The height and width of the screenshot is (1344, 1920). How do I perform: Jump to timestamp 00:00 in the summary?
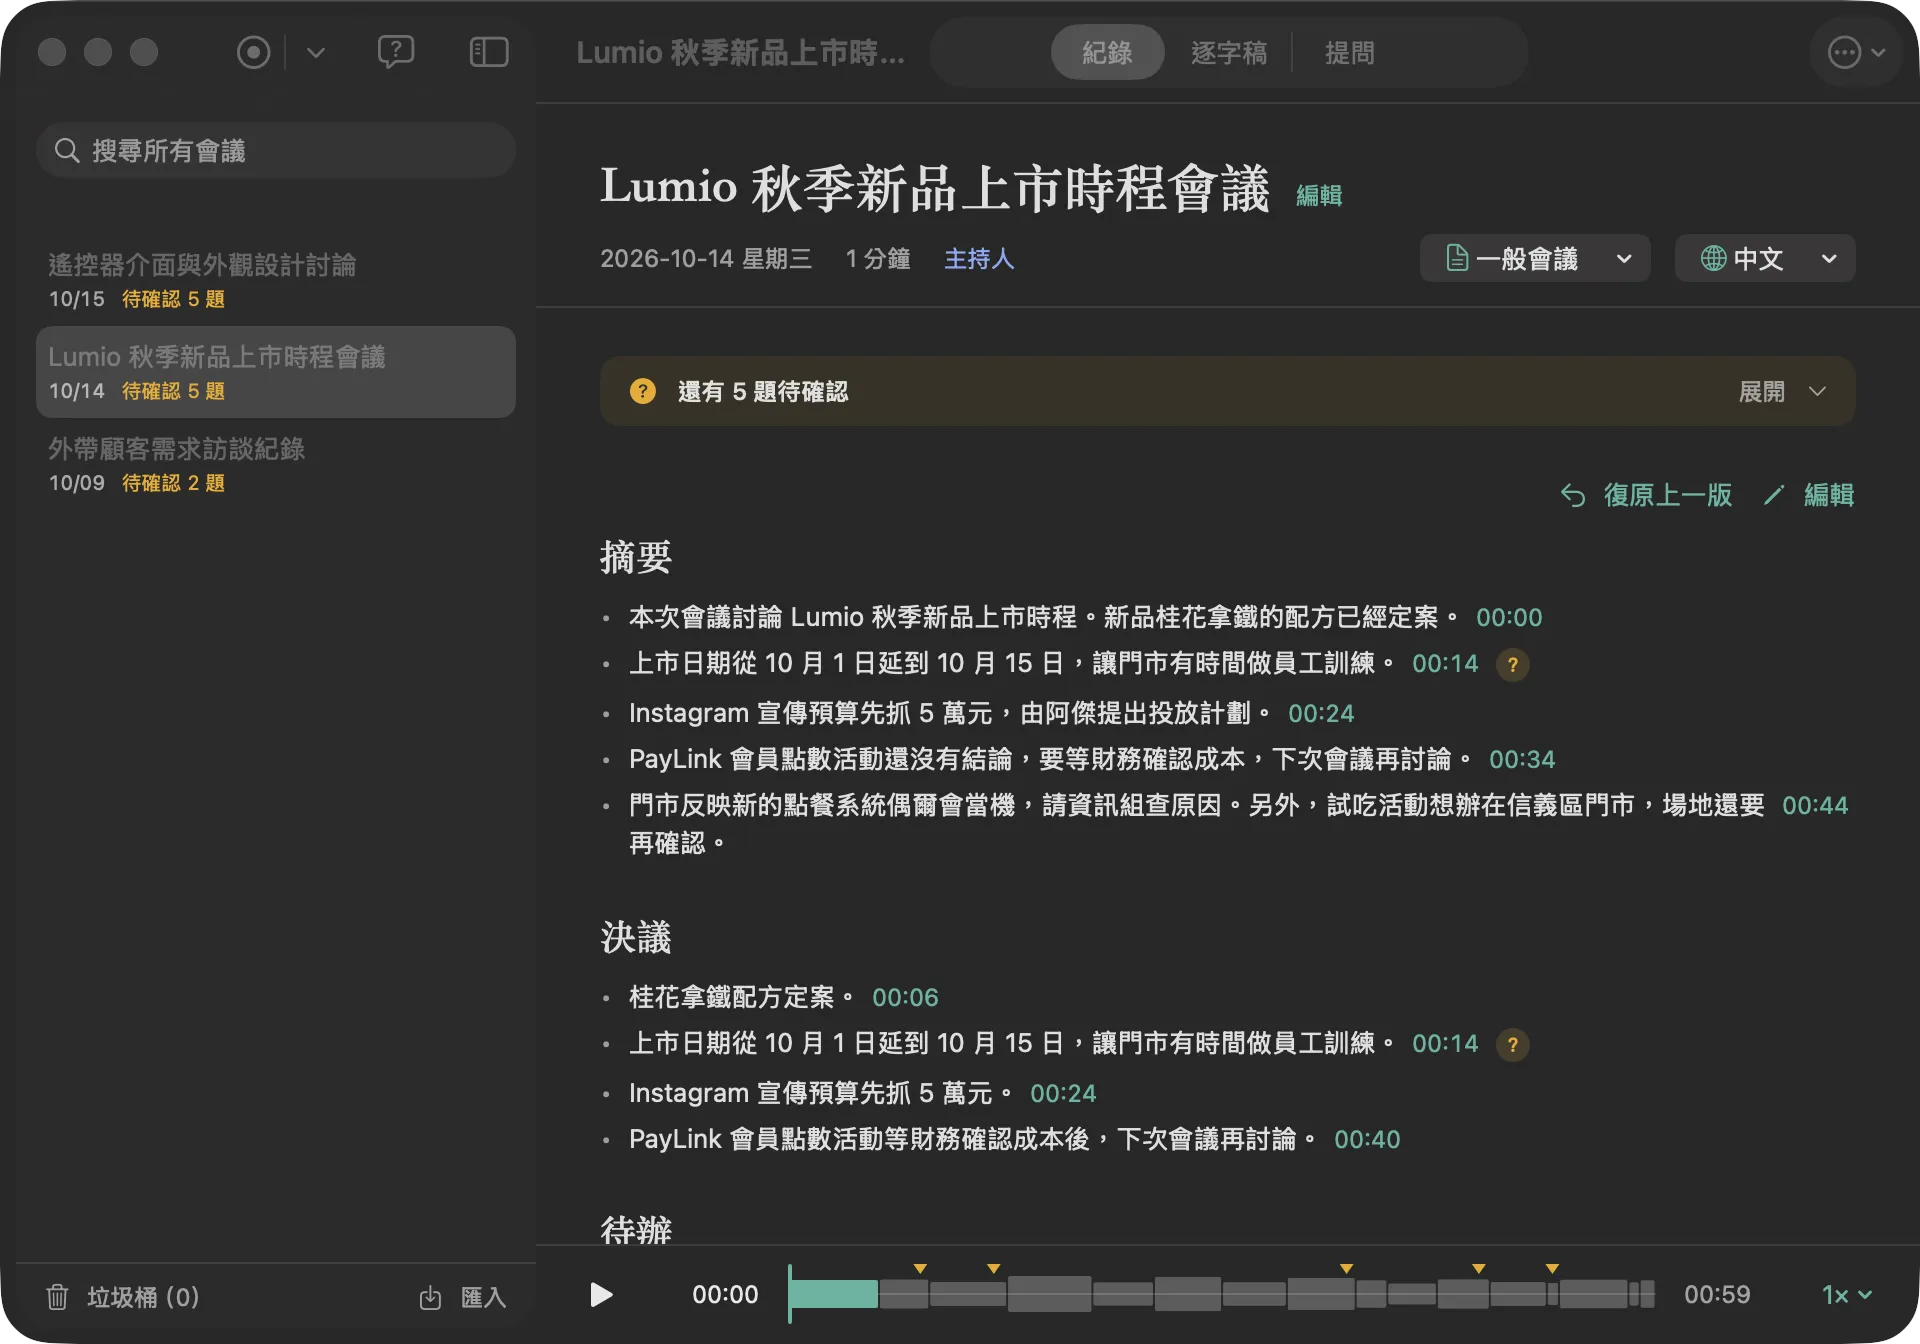pyautogui.click(x=1509, y=617)
